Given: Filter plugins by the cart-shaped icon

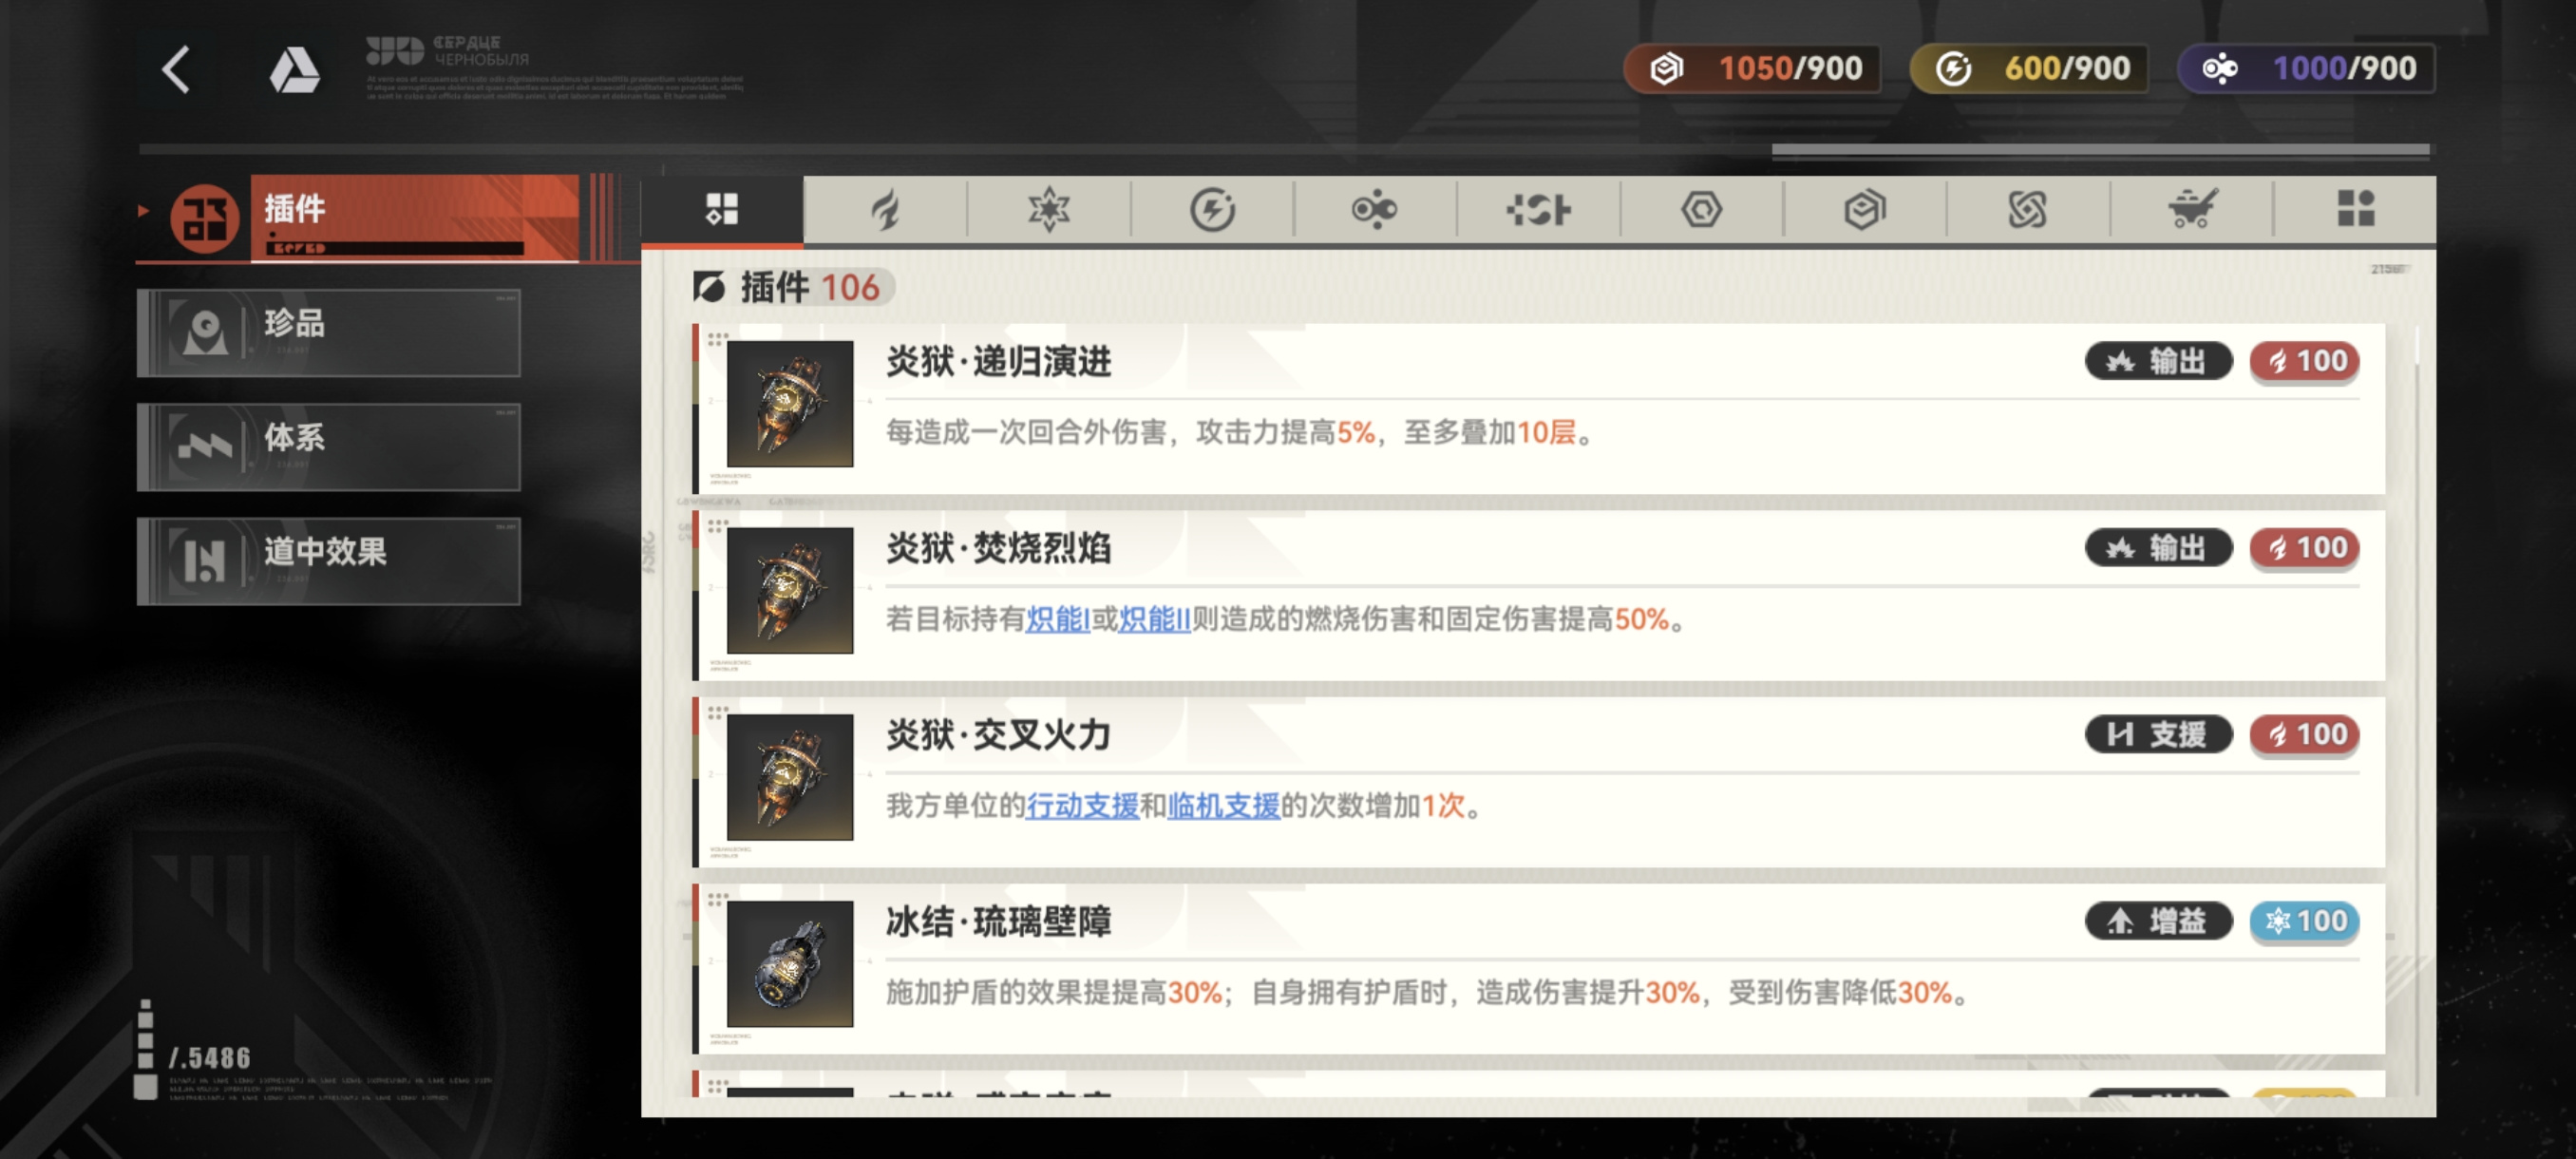Looking at the screenshot, I should (x=2192, y=209).
